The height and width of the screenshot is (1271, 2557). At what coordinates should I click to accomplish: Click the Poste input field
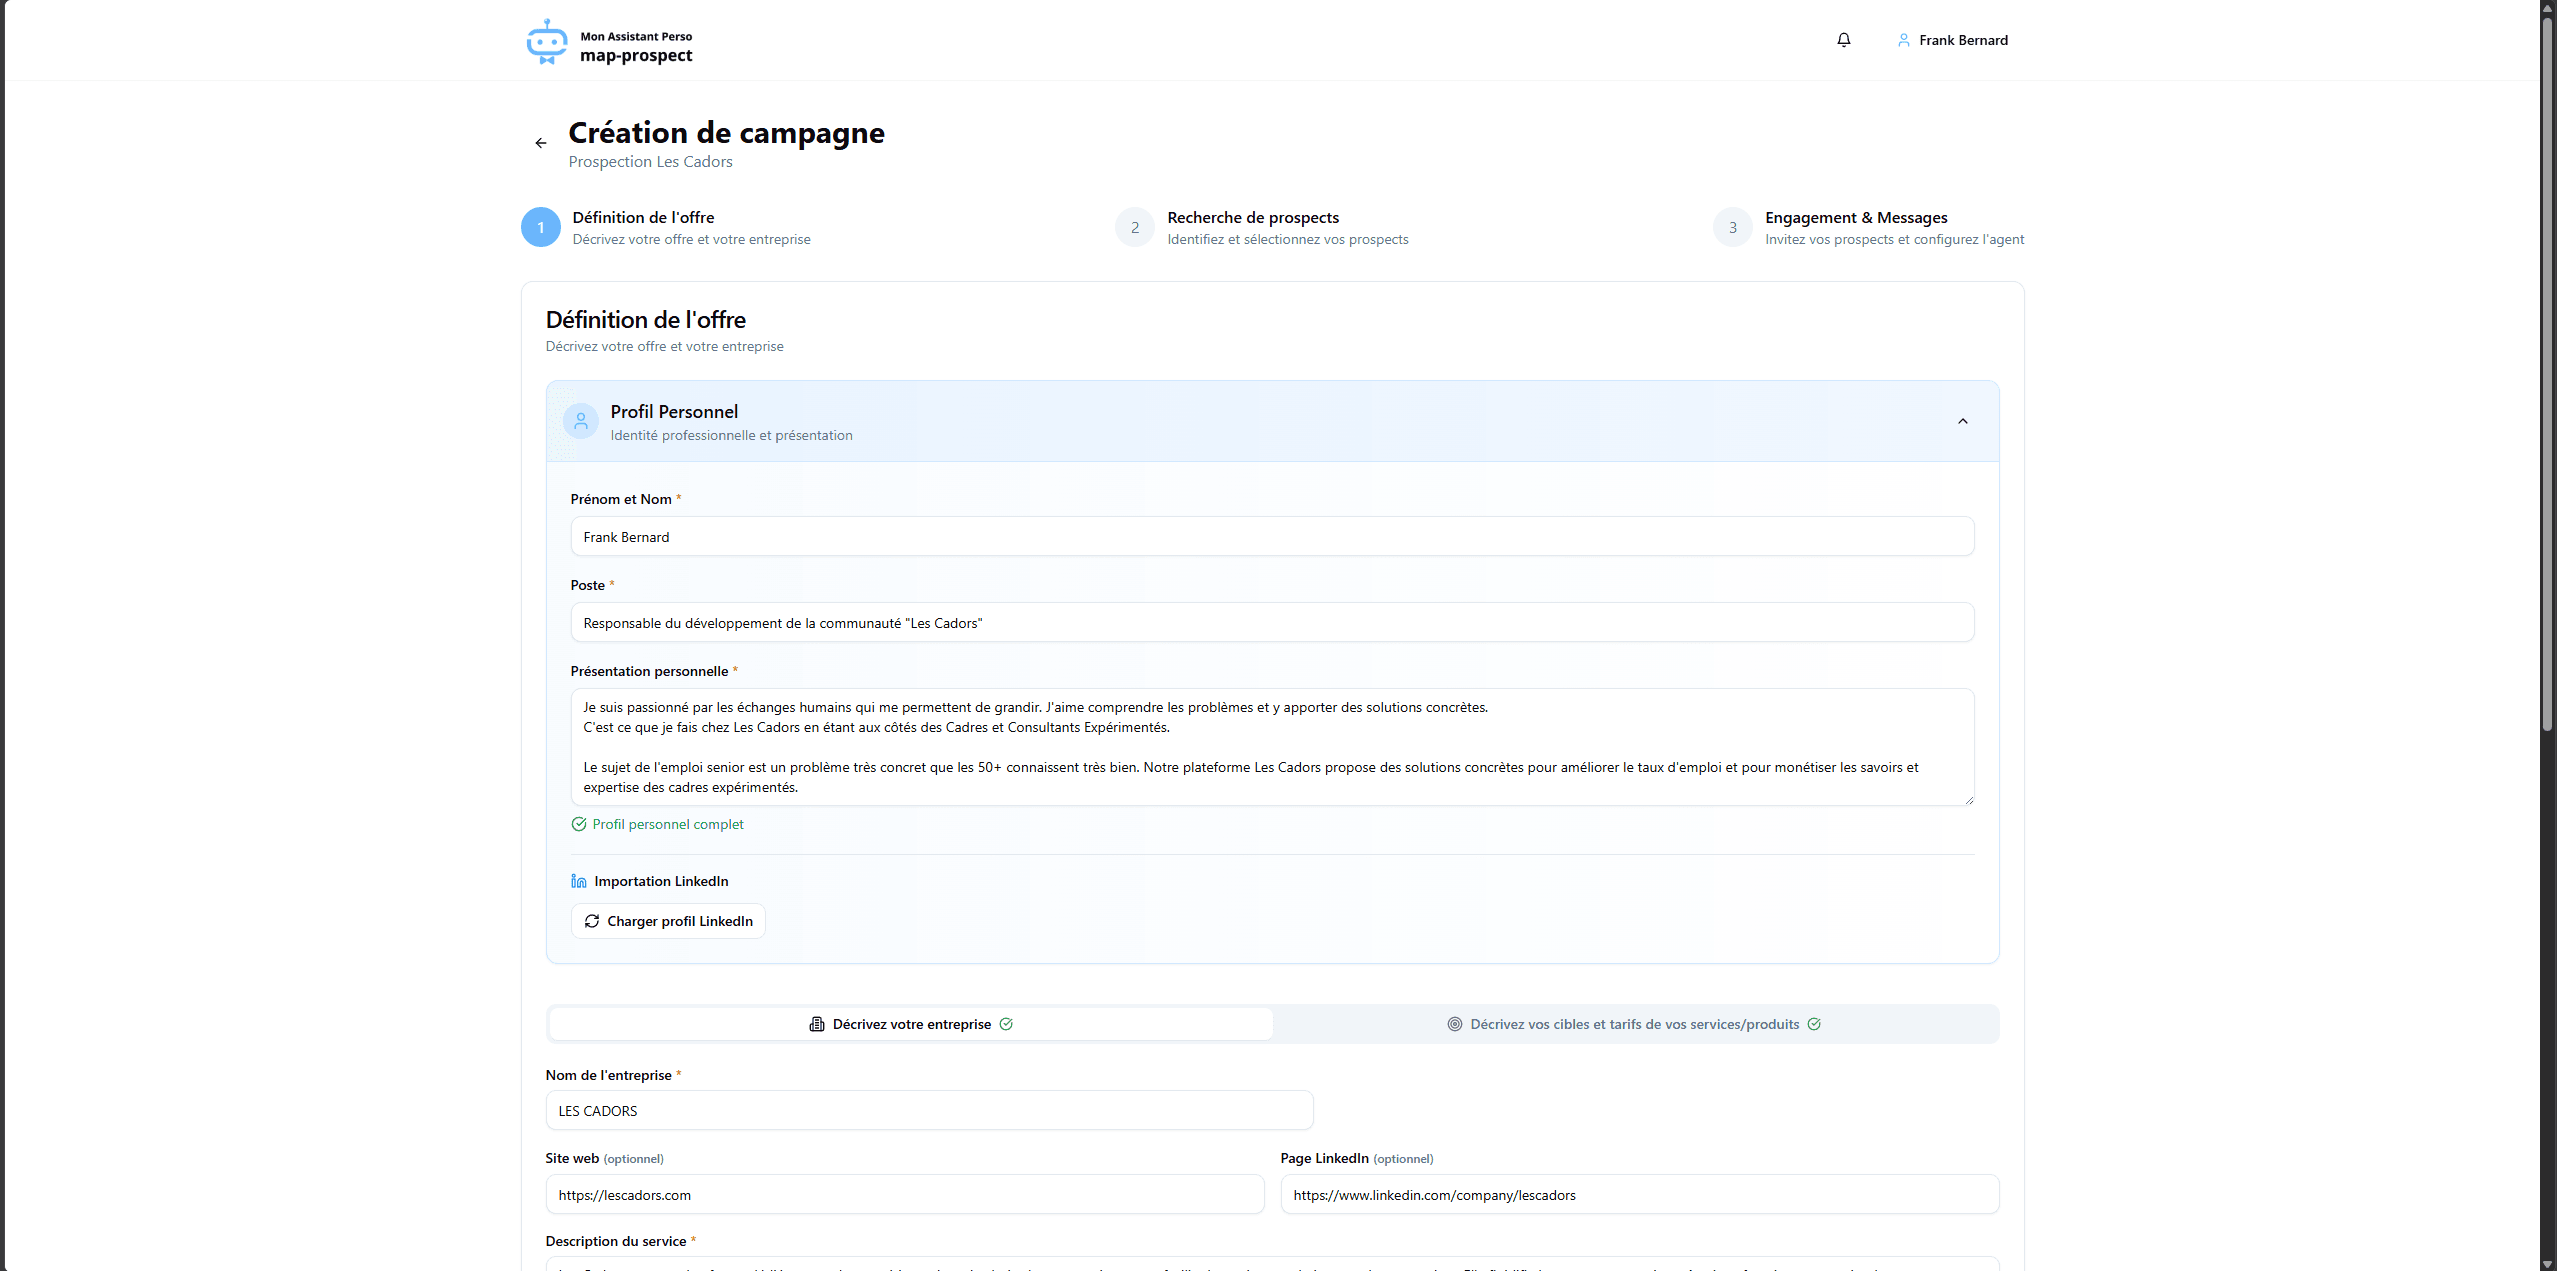pyautogui.click(x=1272, y=623)
